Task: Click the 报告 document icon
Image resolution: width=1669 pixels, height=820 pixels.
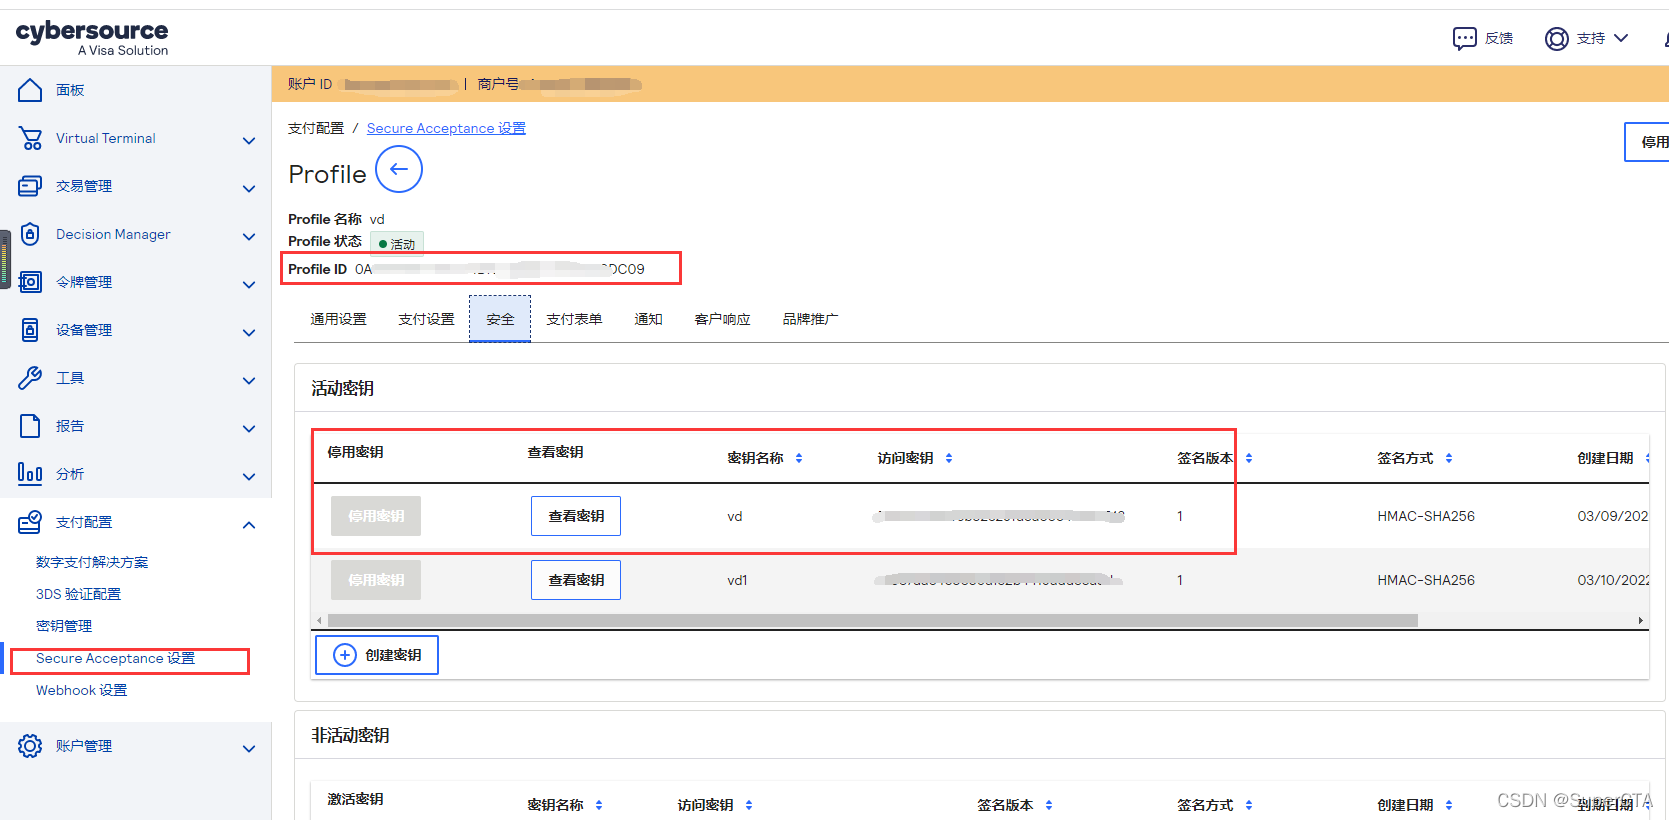Action: (30, 426)
